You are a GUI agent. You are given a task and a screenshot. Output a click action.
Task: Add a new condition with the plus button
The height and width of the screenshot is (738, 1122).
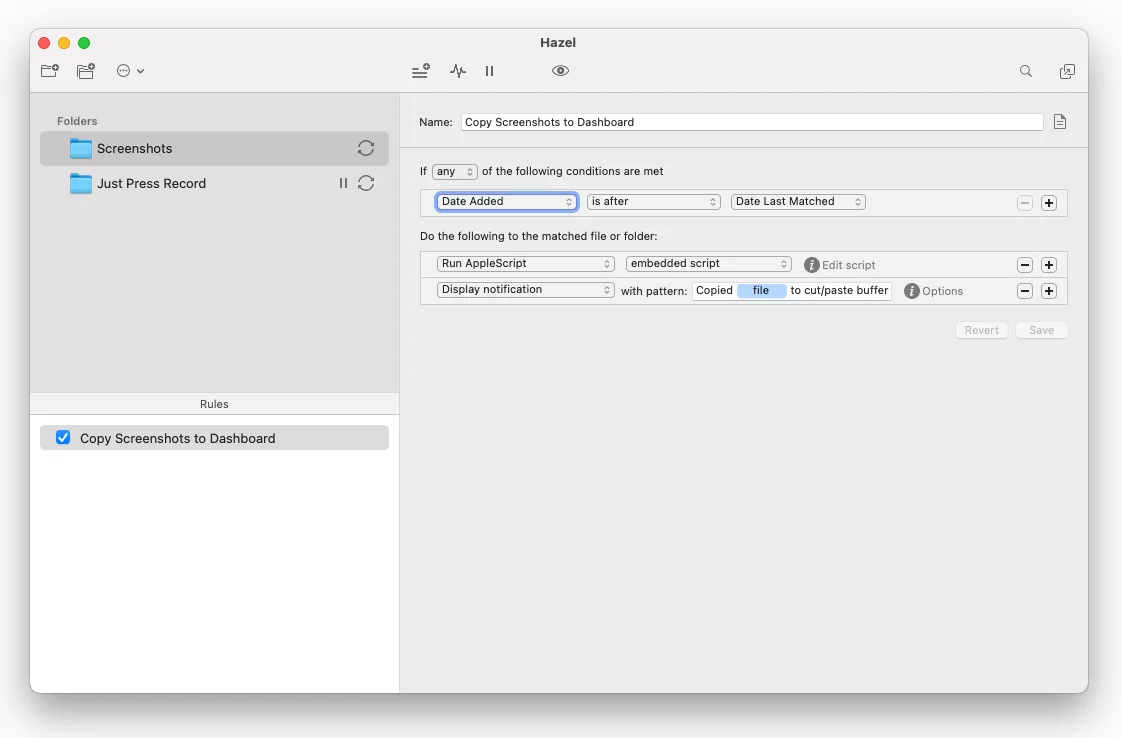1049,202
